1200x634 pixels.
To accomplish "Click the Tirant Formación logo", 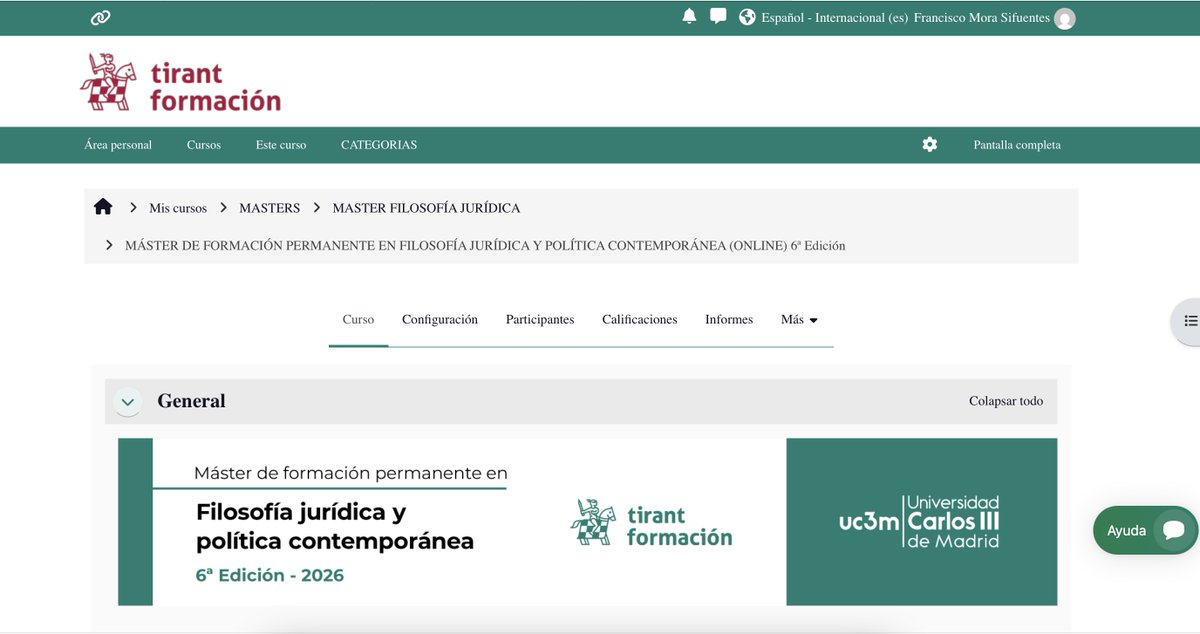I will pyautogui.click(x=181, y=82).
